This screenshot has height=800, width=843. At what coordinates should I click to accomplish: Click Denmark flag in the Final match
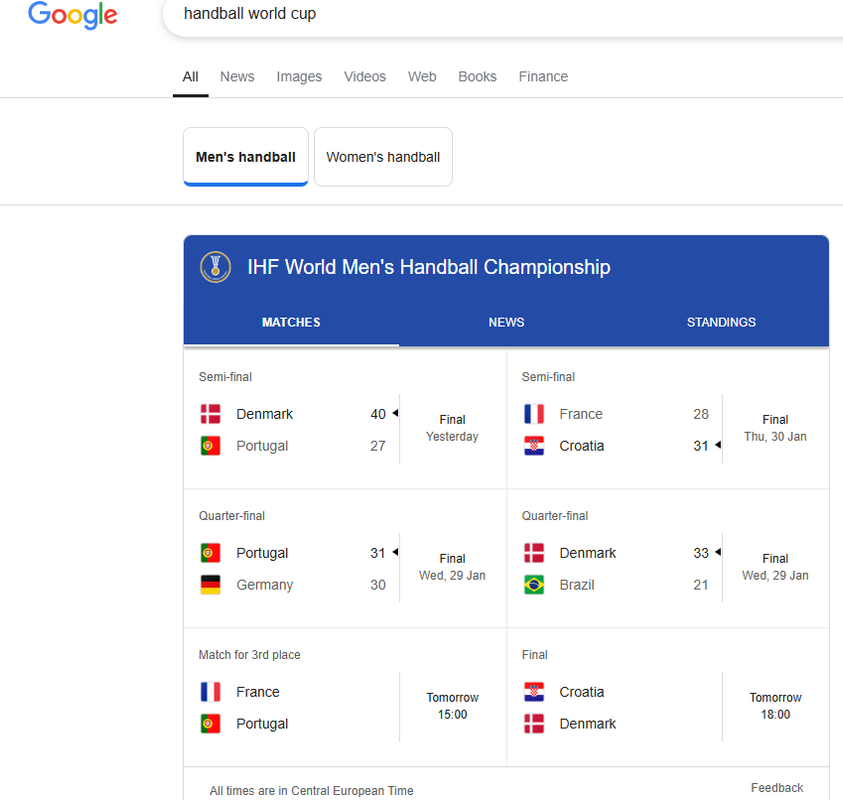click(534, 724)
